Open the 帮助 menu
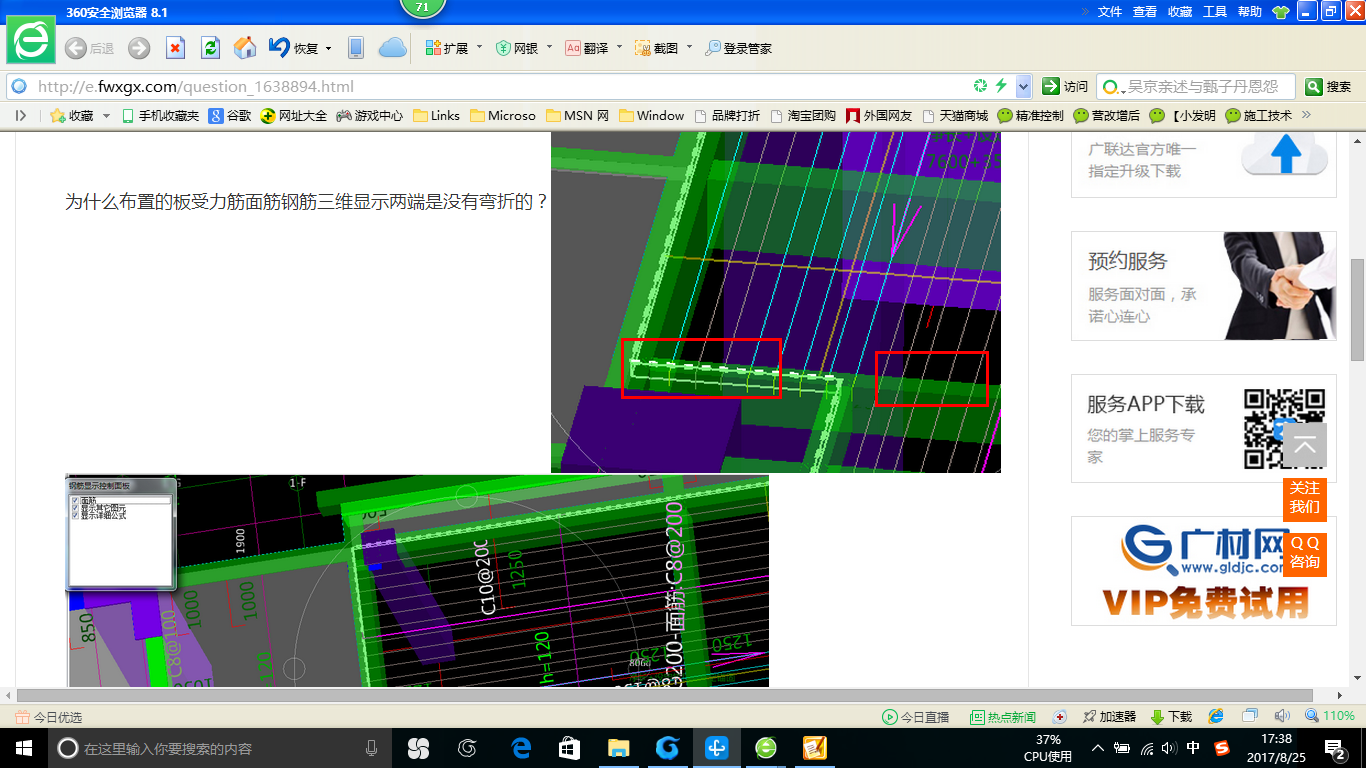Viewport: 1366px width, 768px height. (1250, 12)
